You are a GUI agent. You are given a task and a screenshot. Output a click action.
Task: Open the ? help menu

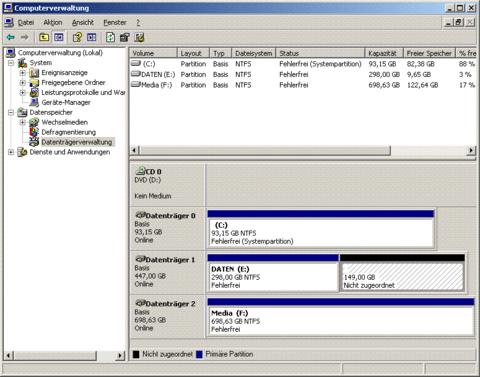(x=138, y=22)
